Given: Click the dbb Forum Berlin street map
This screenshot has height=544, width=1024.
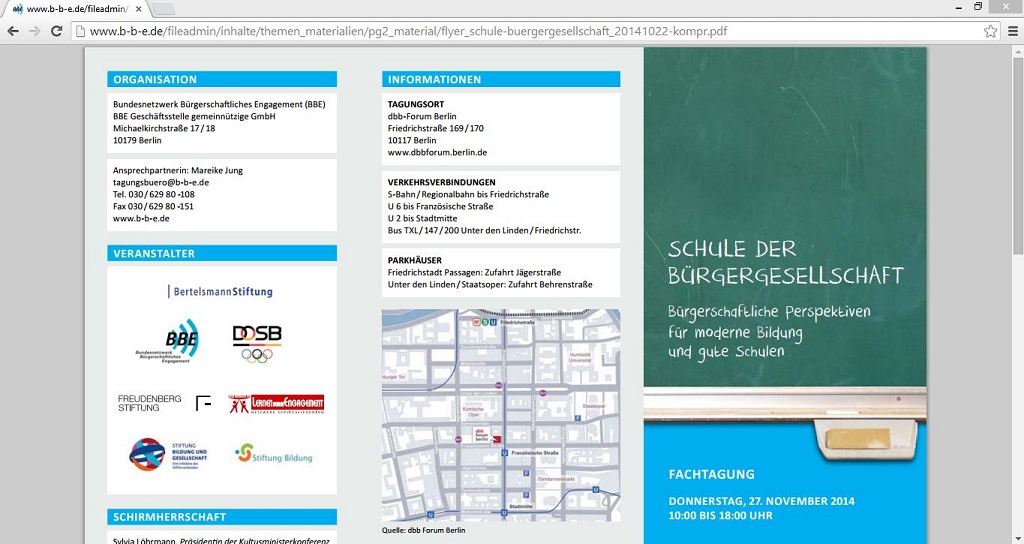Looking at the screenshot, I should 500,415.
